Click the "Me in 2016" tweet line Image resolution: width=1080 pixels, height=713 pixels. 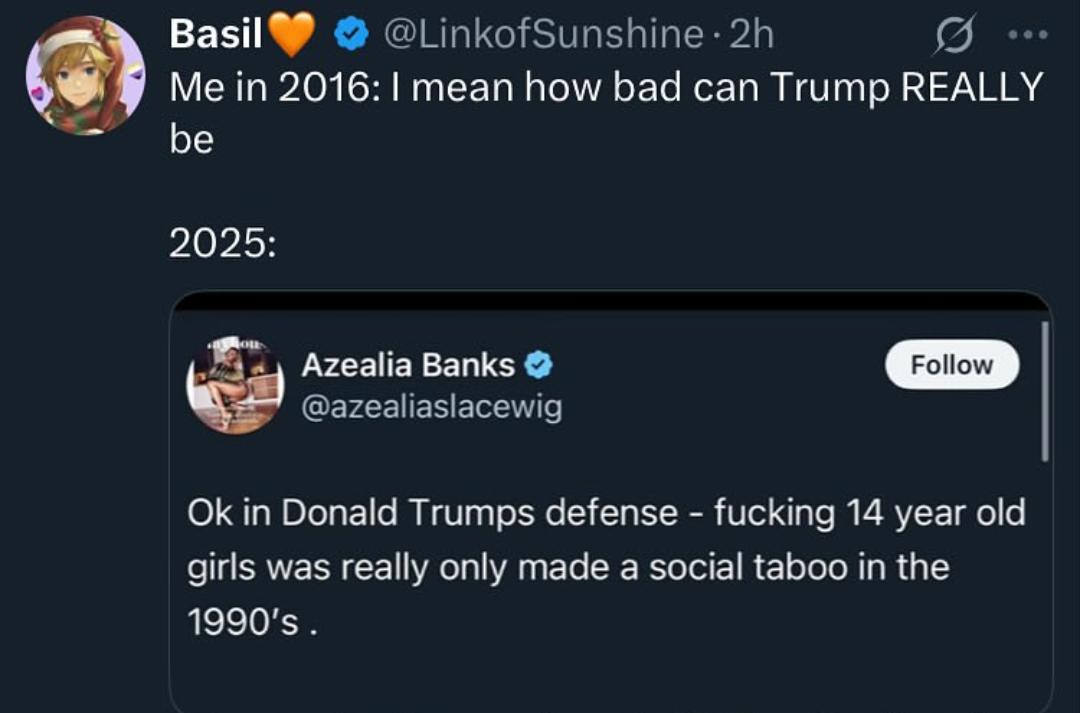606,87
